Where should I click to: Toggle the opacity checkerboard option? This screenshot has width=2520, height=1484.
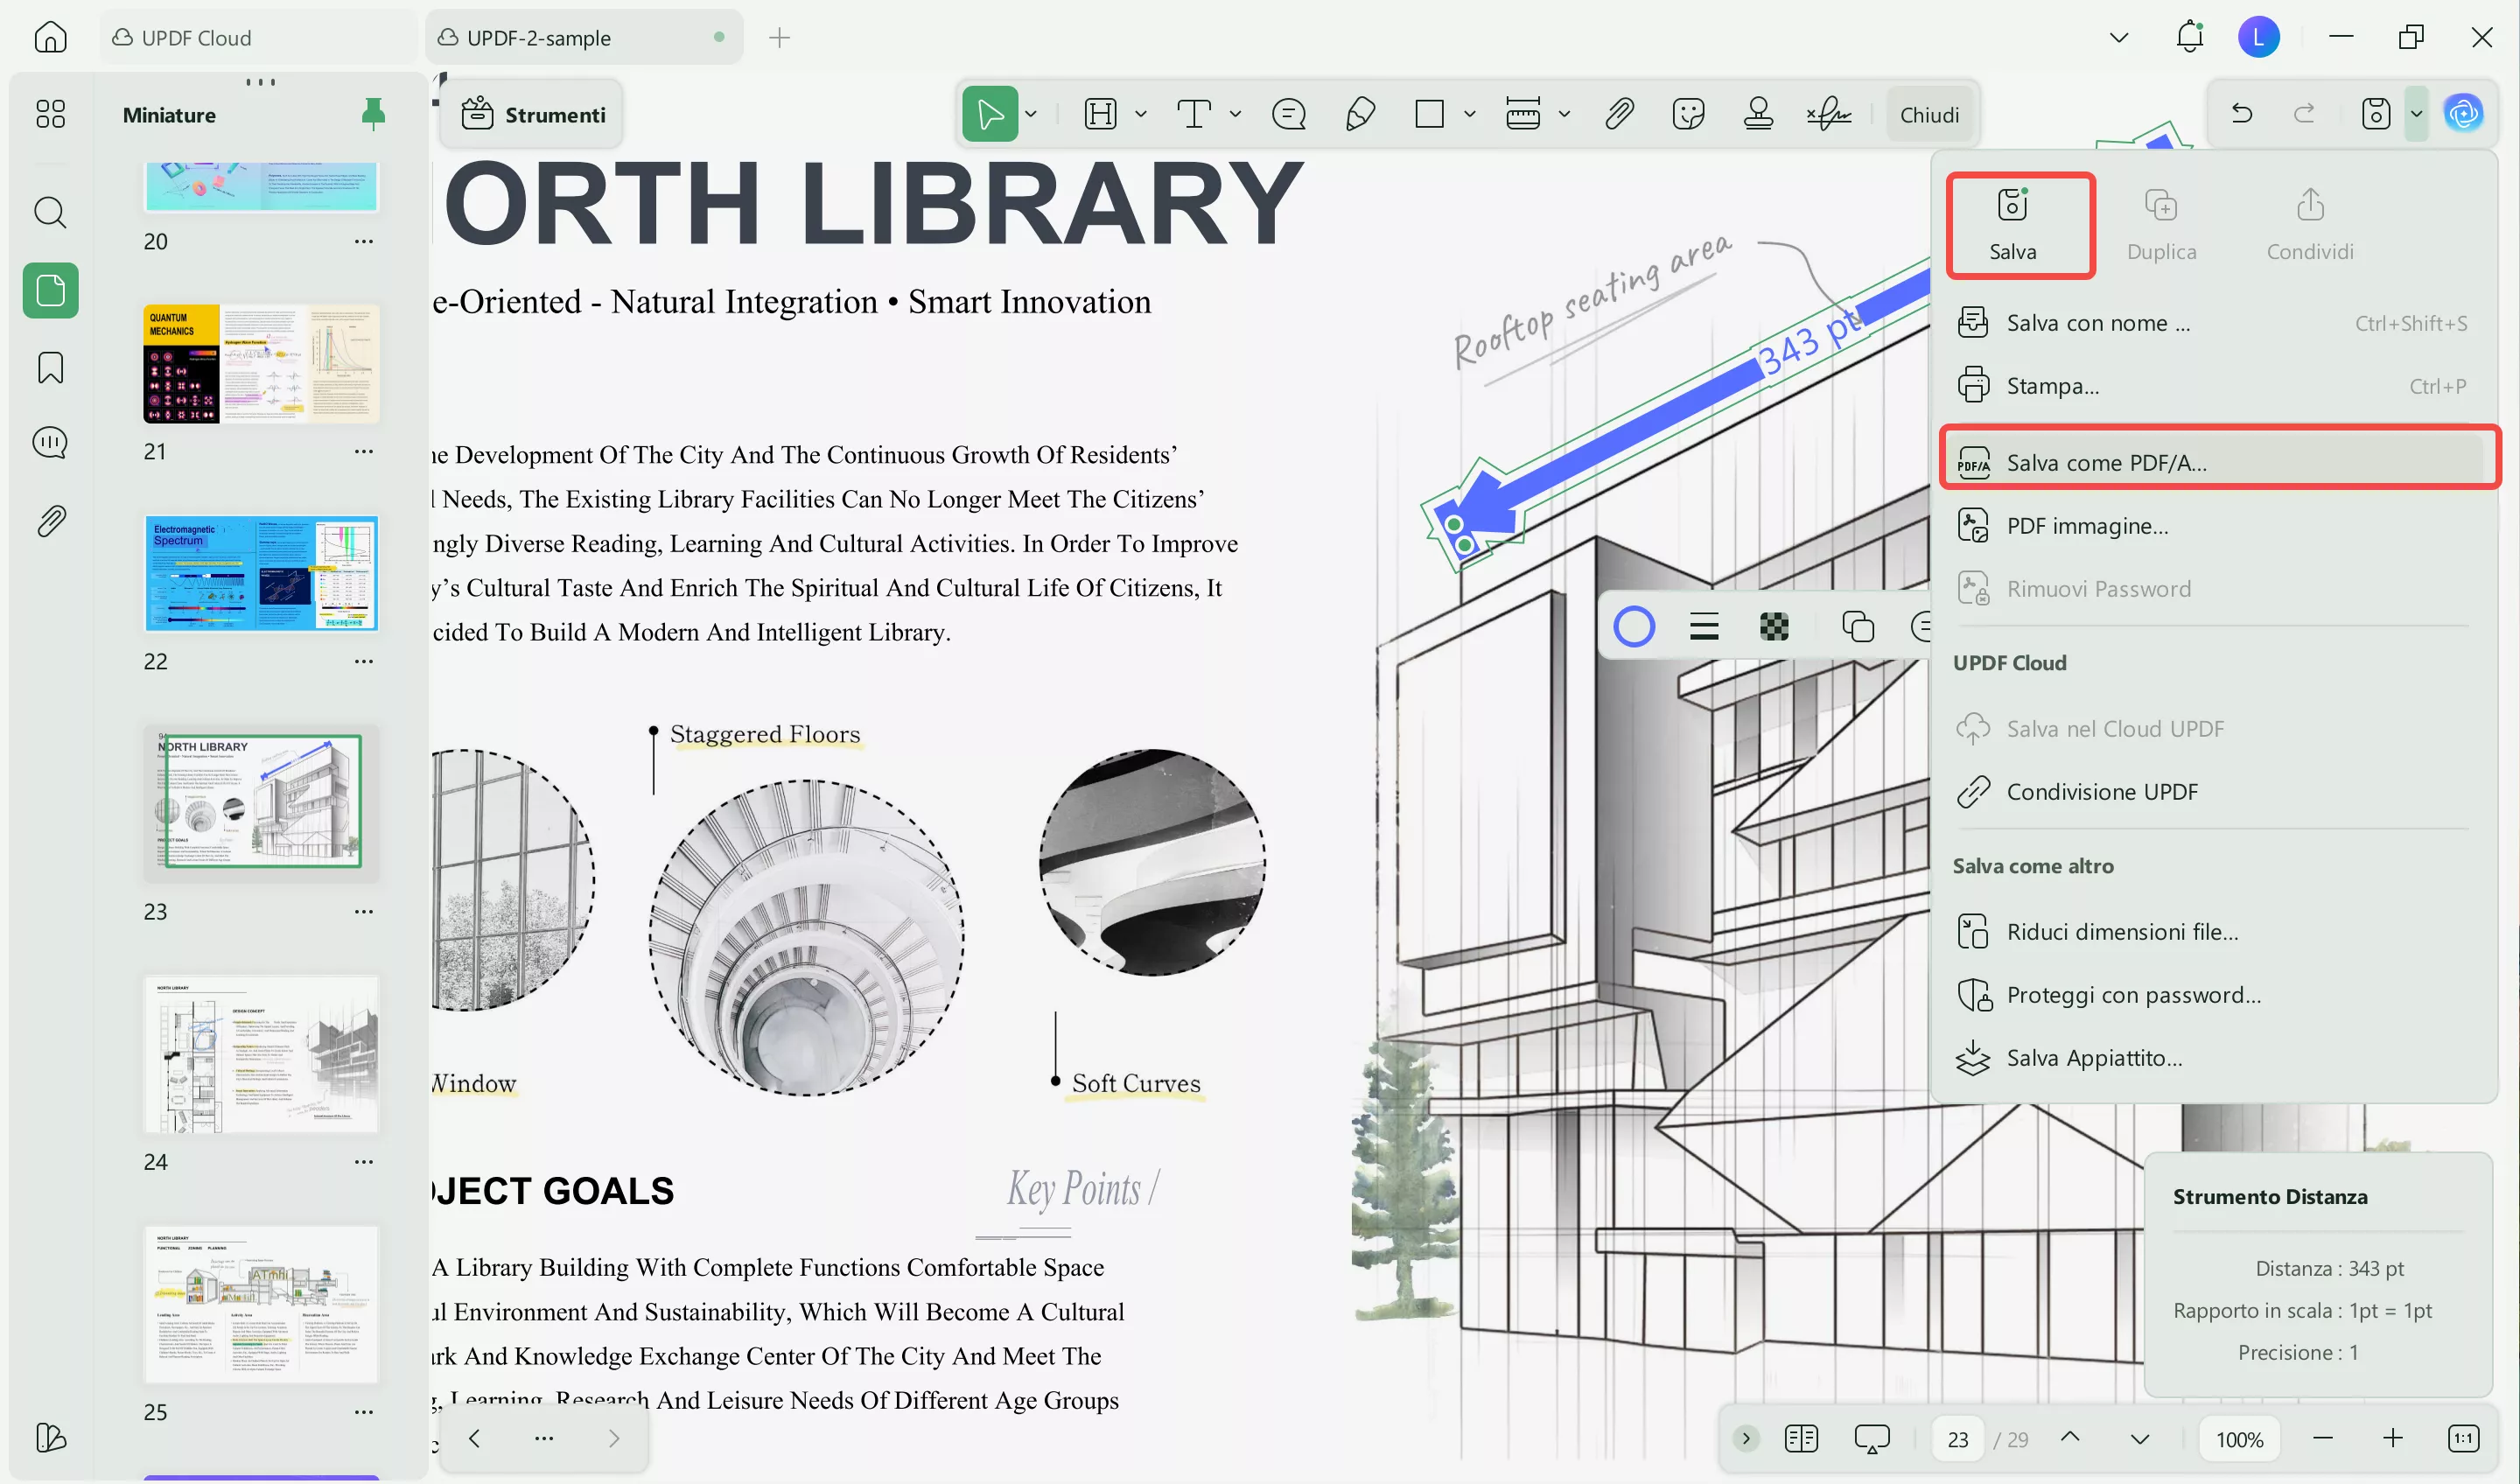[1773, 627]
